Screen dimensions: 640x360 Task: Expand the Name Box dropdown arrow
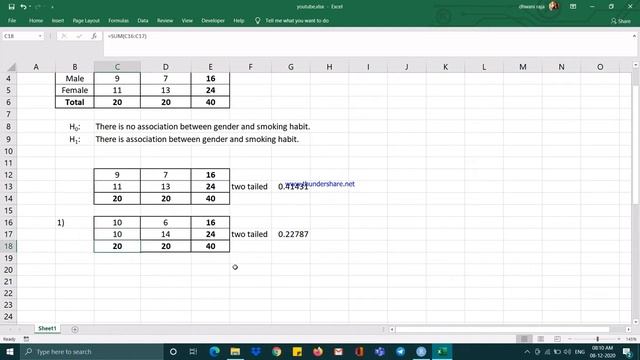(40, 36)
